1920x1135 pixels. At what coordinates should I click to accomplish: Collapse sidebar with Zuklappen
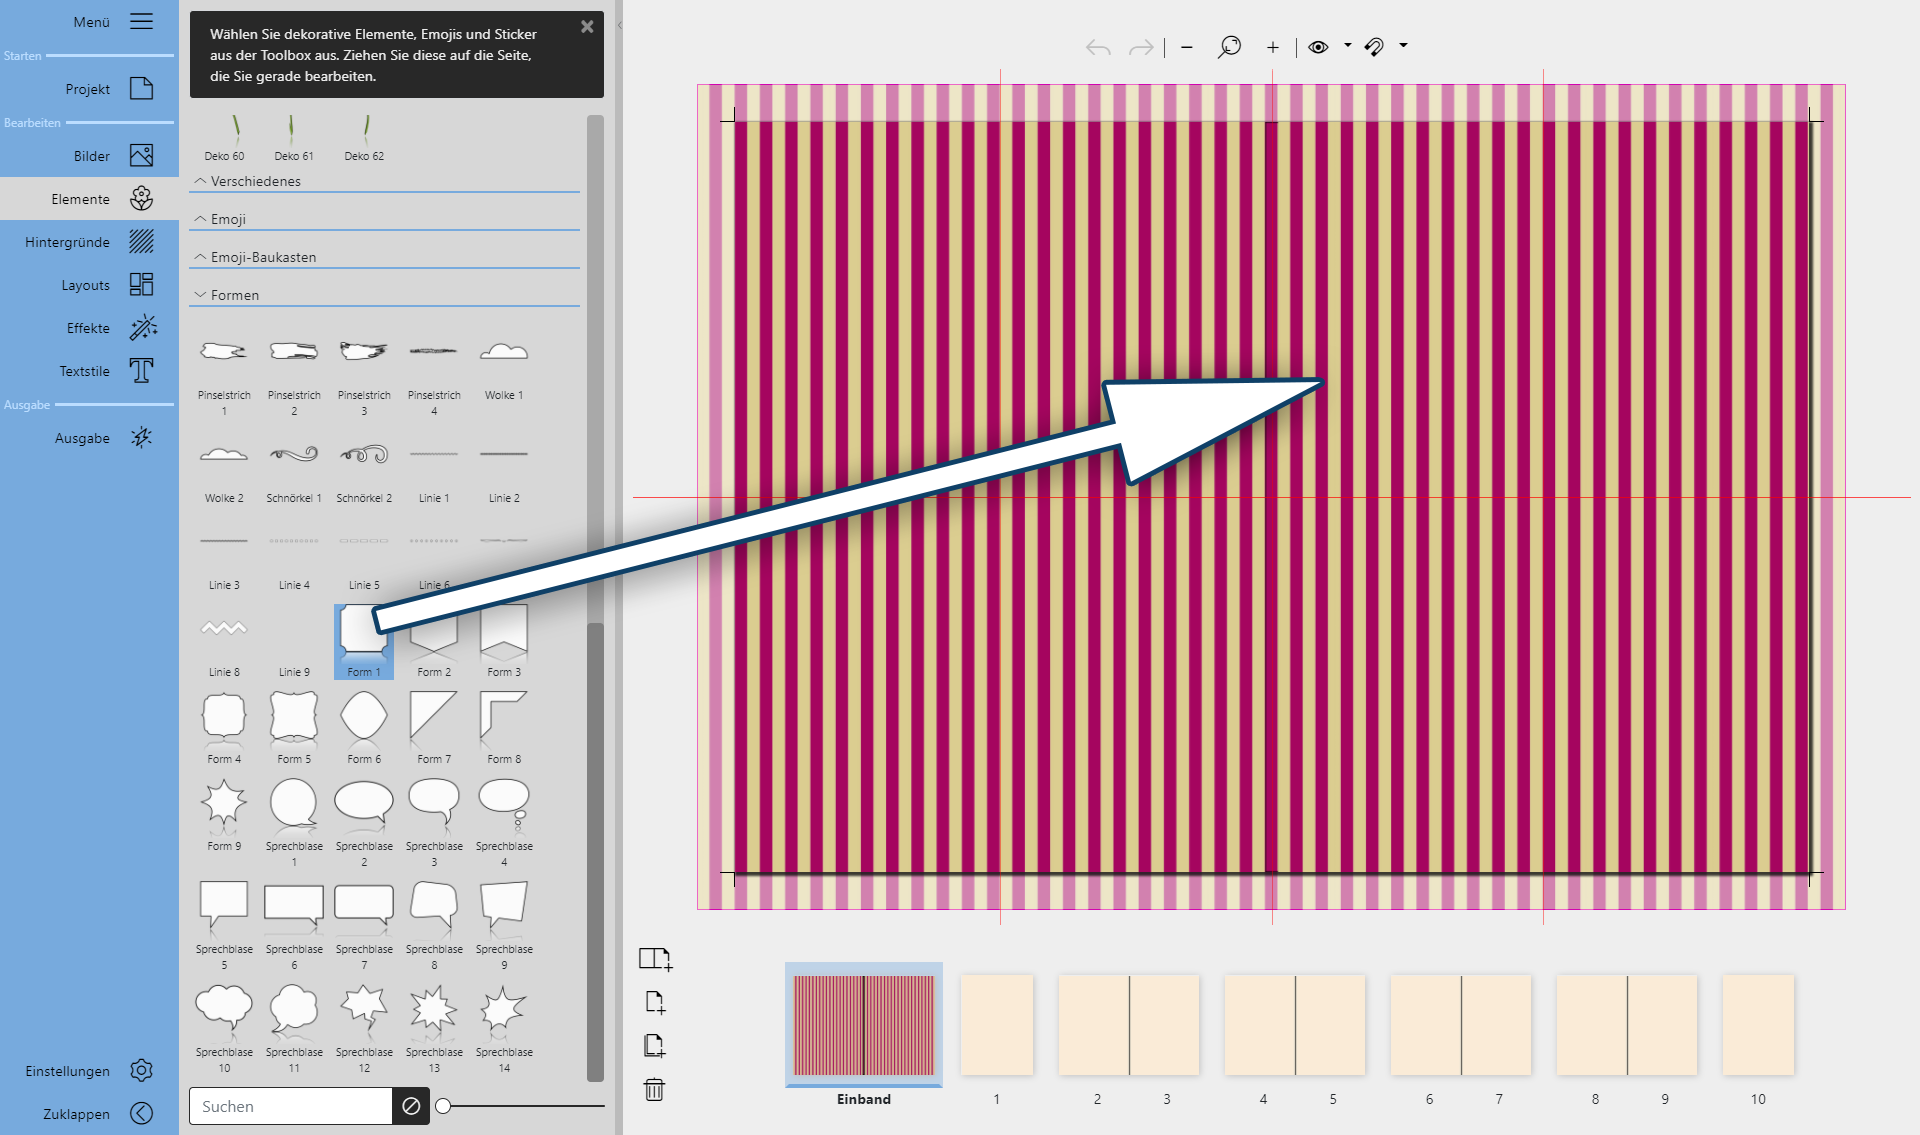[x=141, y=1114]
